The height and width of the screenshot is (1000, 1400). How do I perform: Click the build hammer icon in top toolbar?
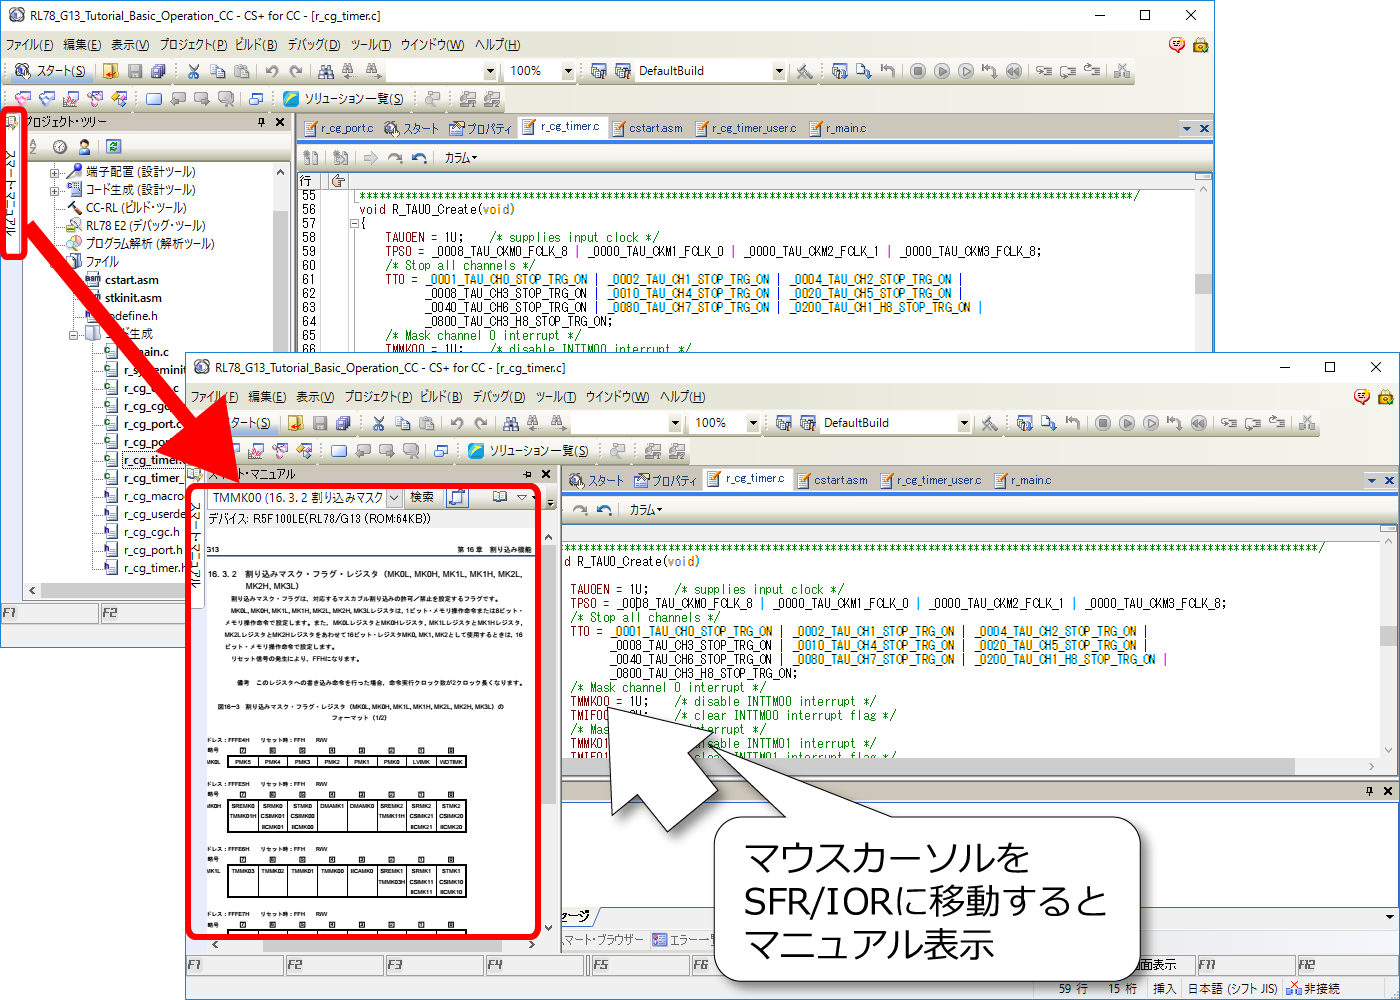click(804, 71)
